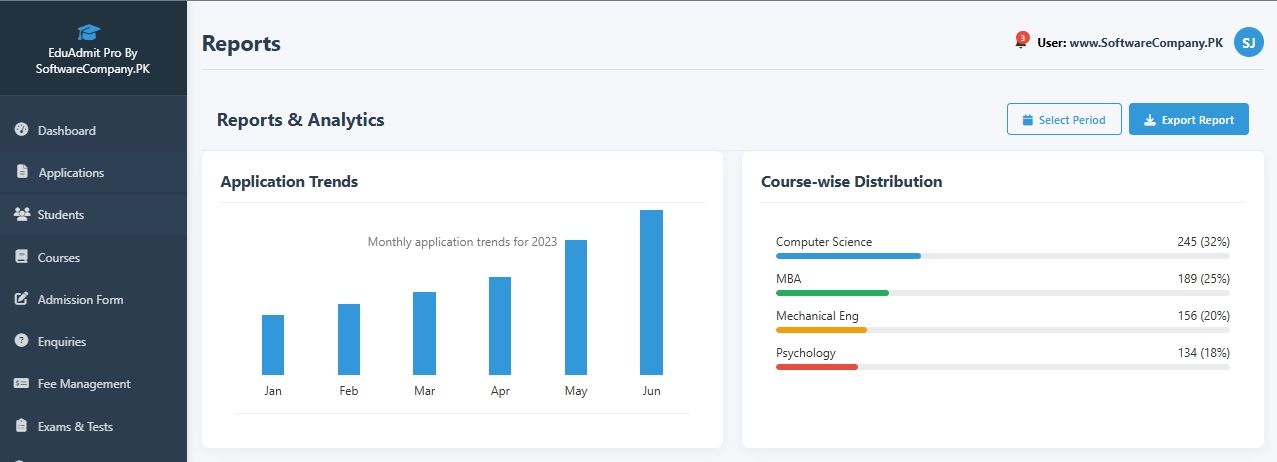The height and width of the screenshot is (462, 1277).
Task: Open Admission Form menu item
Action: tap(93, 299)
